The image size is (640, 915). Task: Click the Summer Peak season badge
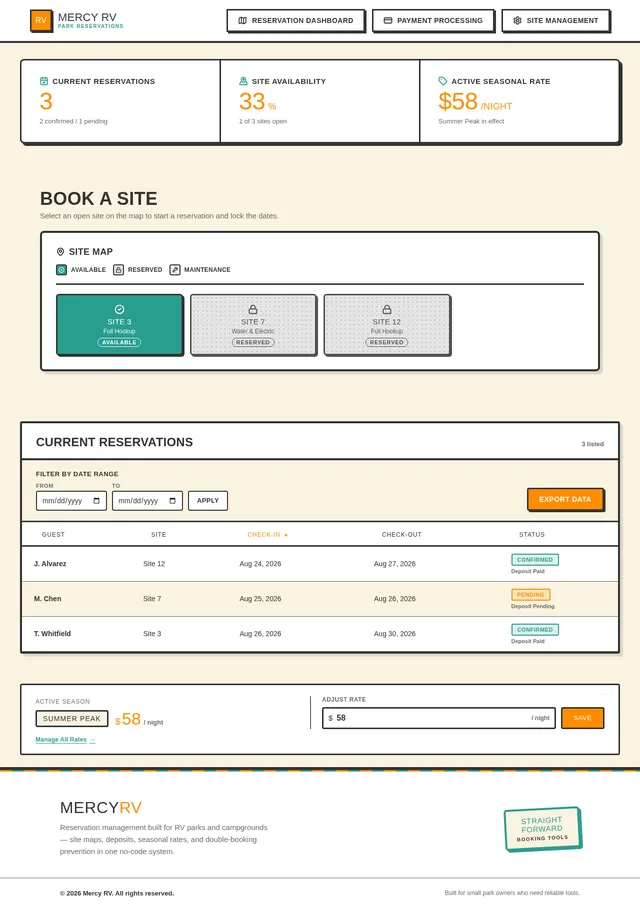point(72,719)
